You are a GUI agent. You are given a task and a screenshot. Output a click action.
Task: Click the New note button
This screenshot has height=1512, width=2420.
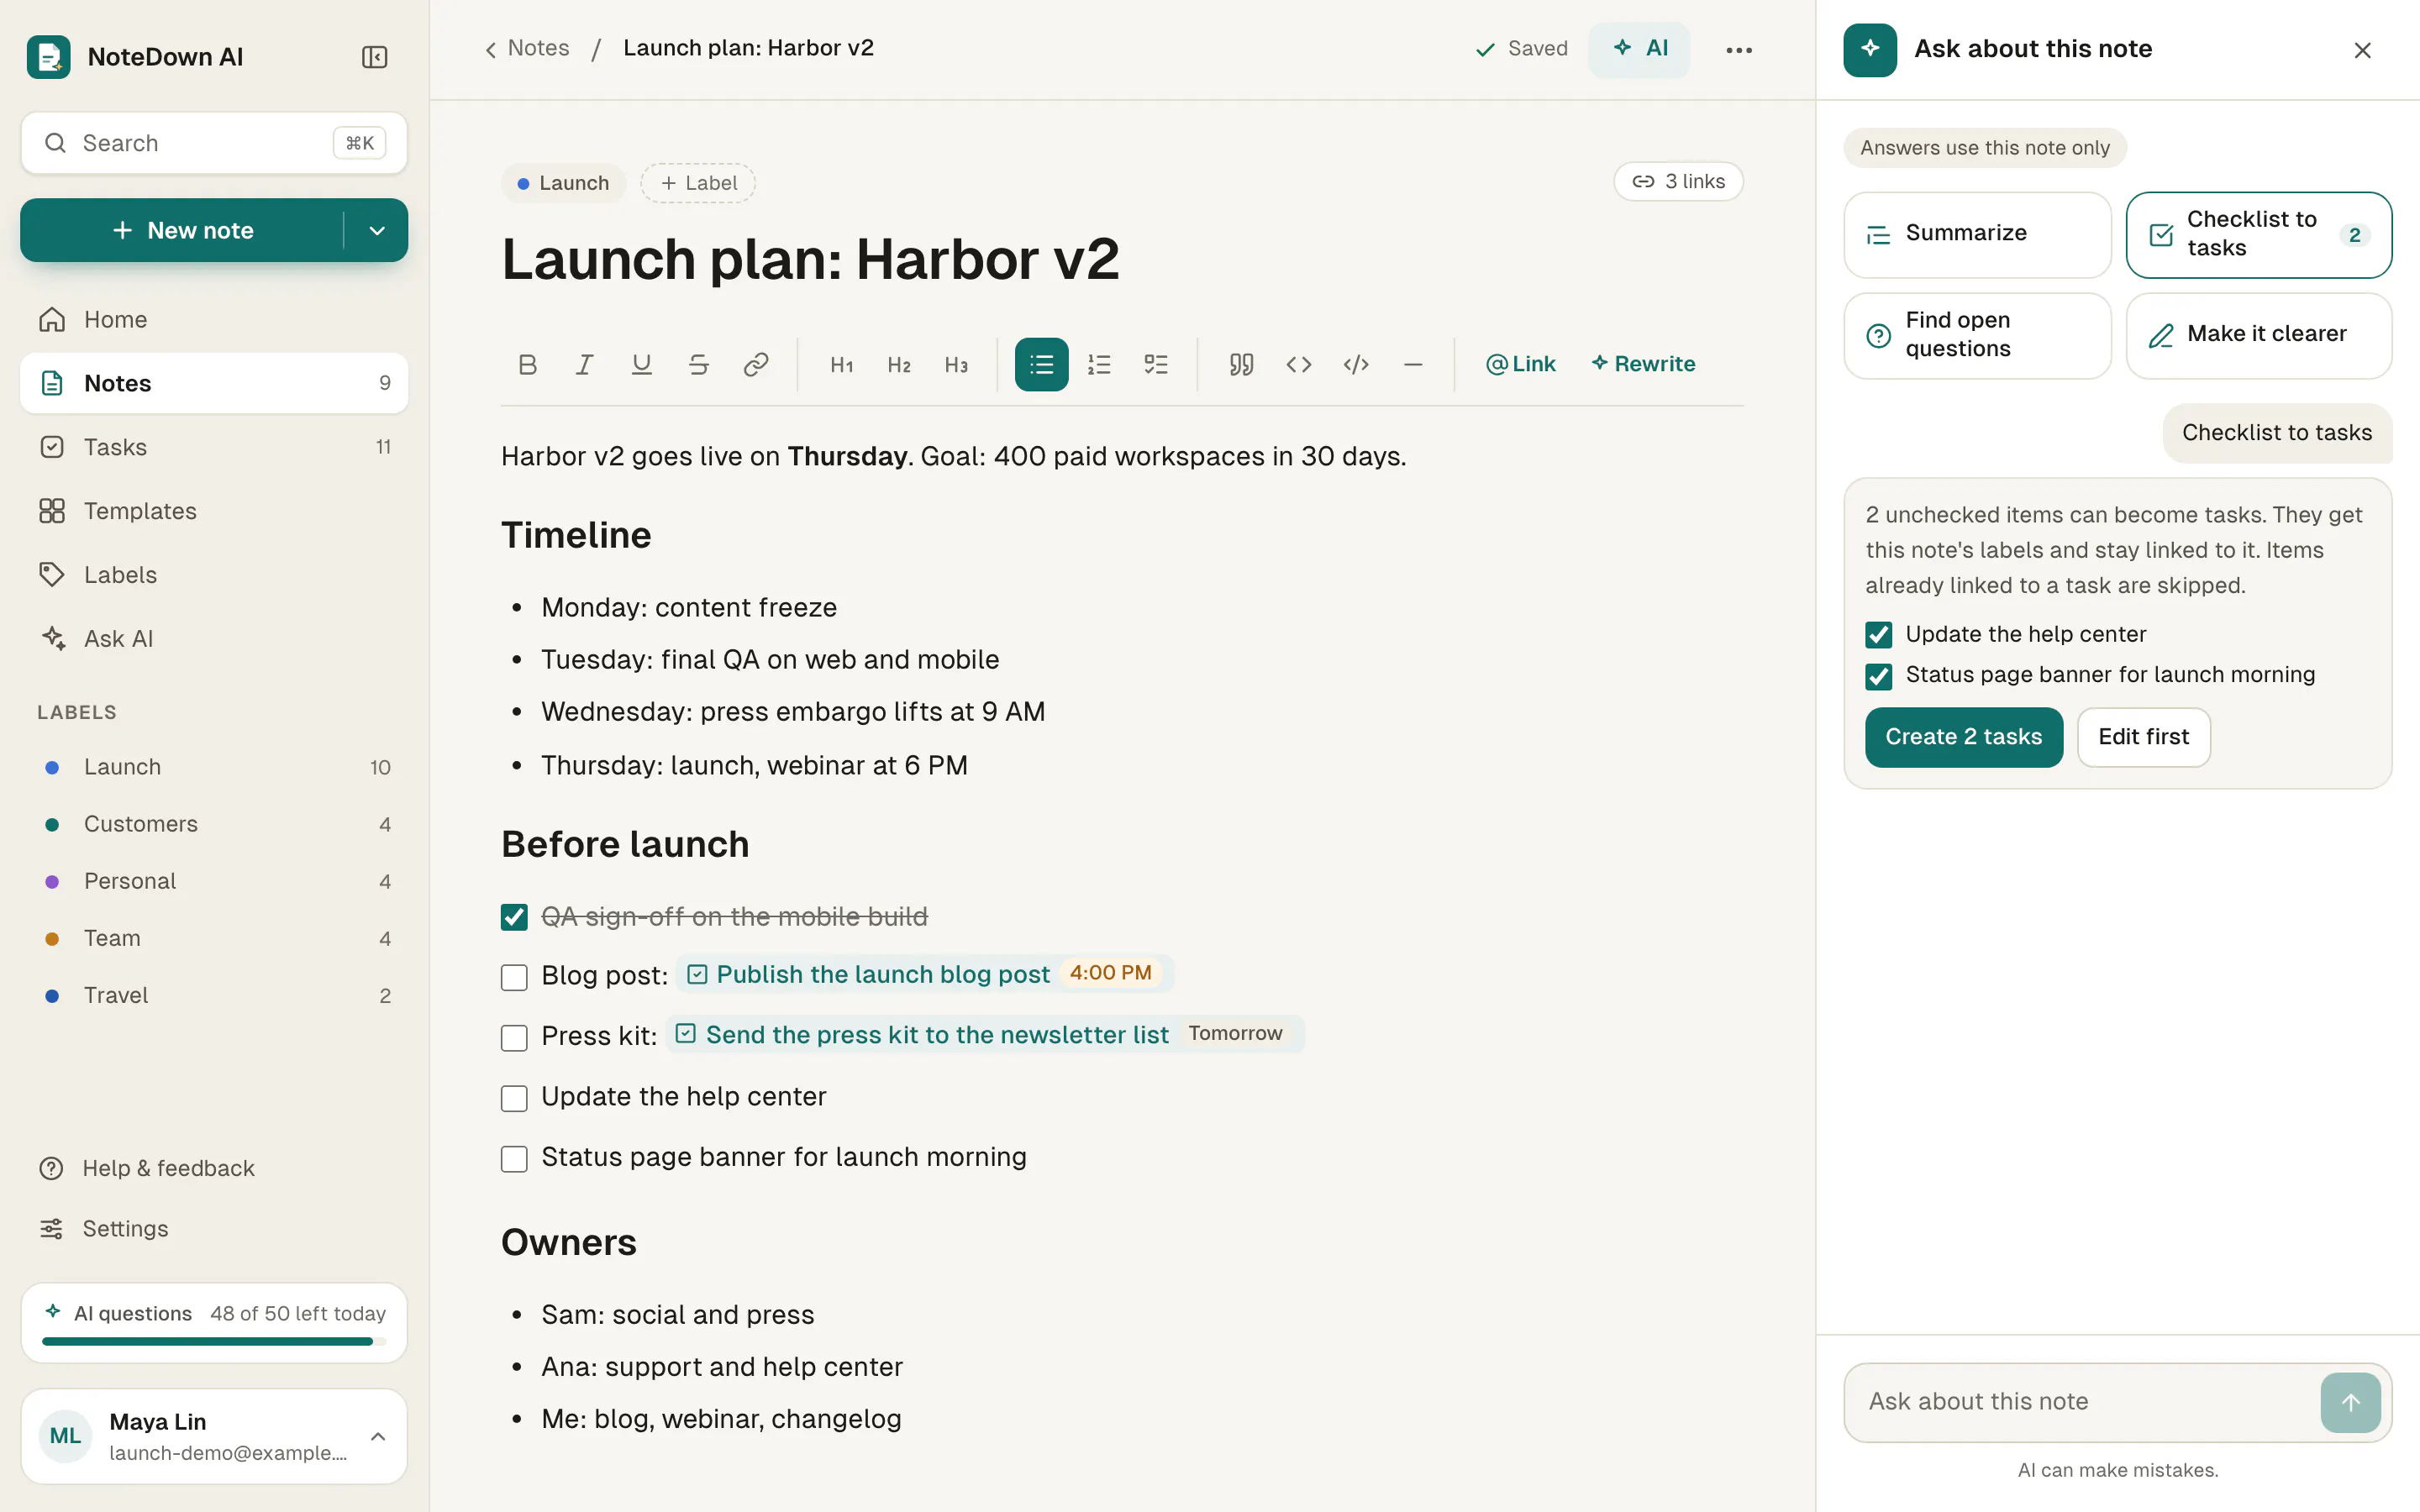tap(182, 230)
